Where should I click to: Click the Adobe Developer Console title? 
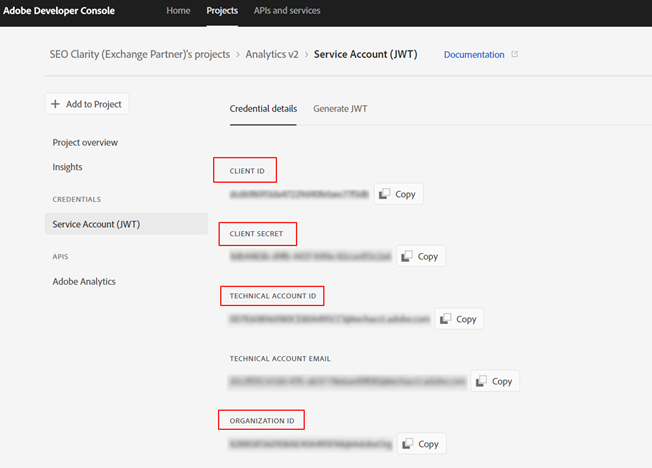(x=59, y=11)
